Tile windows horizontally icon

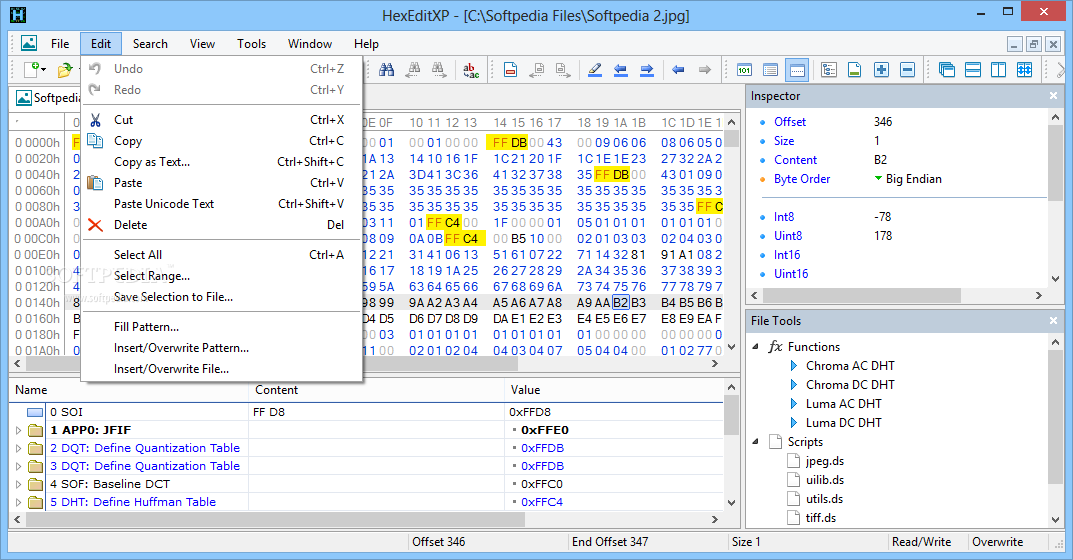[972, 70]
